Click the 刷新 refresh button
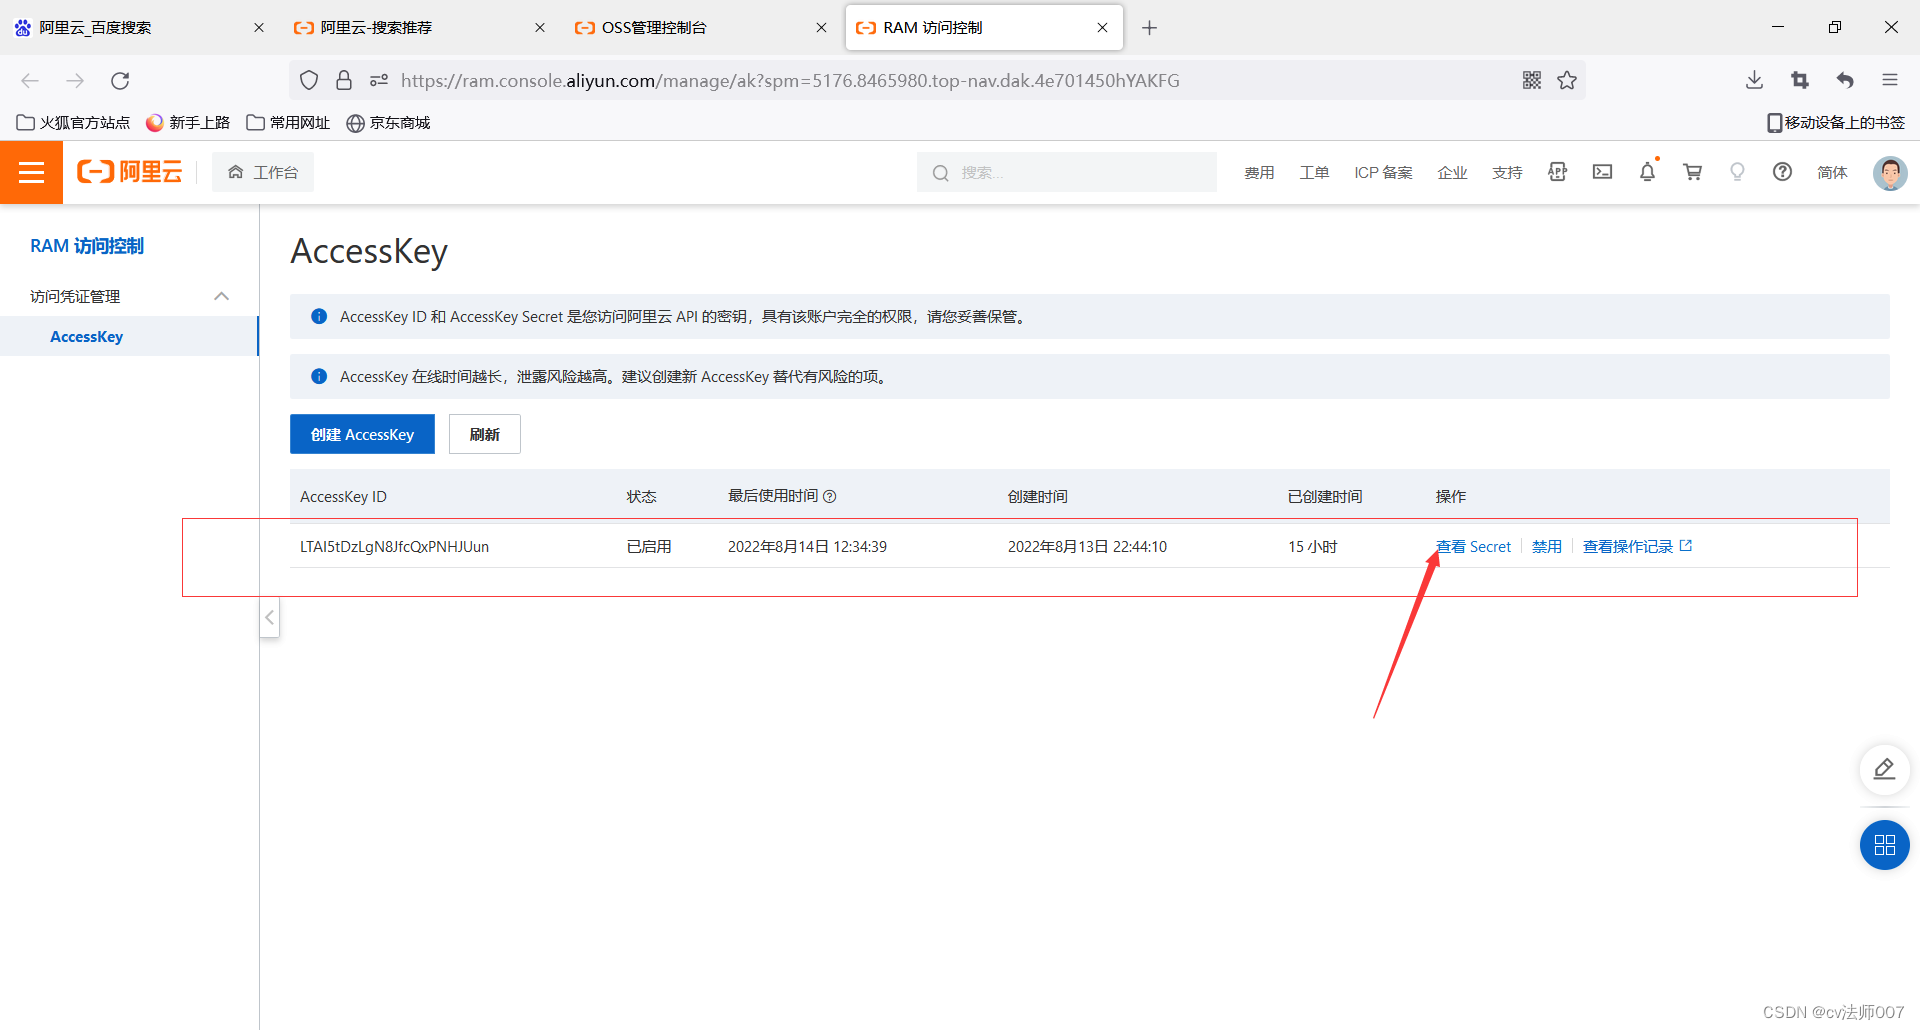Viewport: 1920px width, 1030px height. [x=484, y=434]
